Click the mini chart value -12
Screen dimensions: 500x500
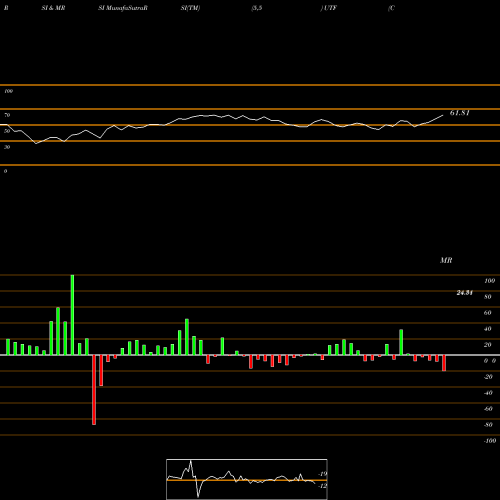click(323, 486)
